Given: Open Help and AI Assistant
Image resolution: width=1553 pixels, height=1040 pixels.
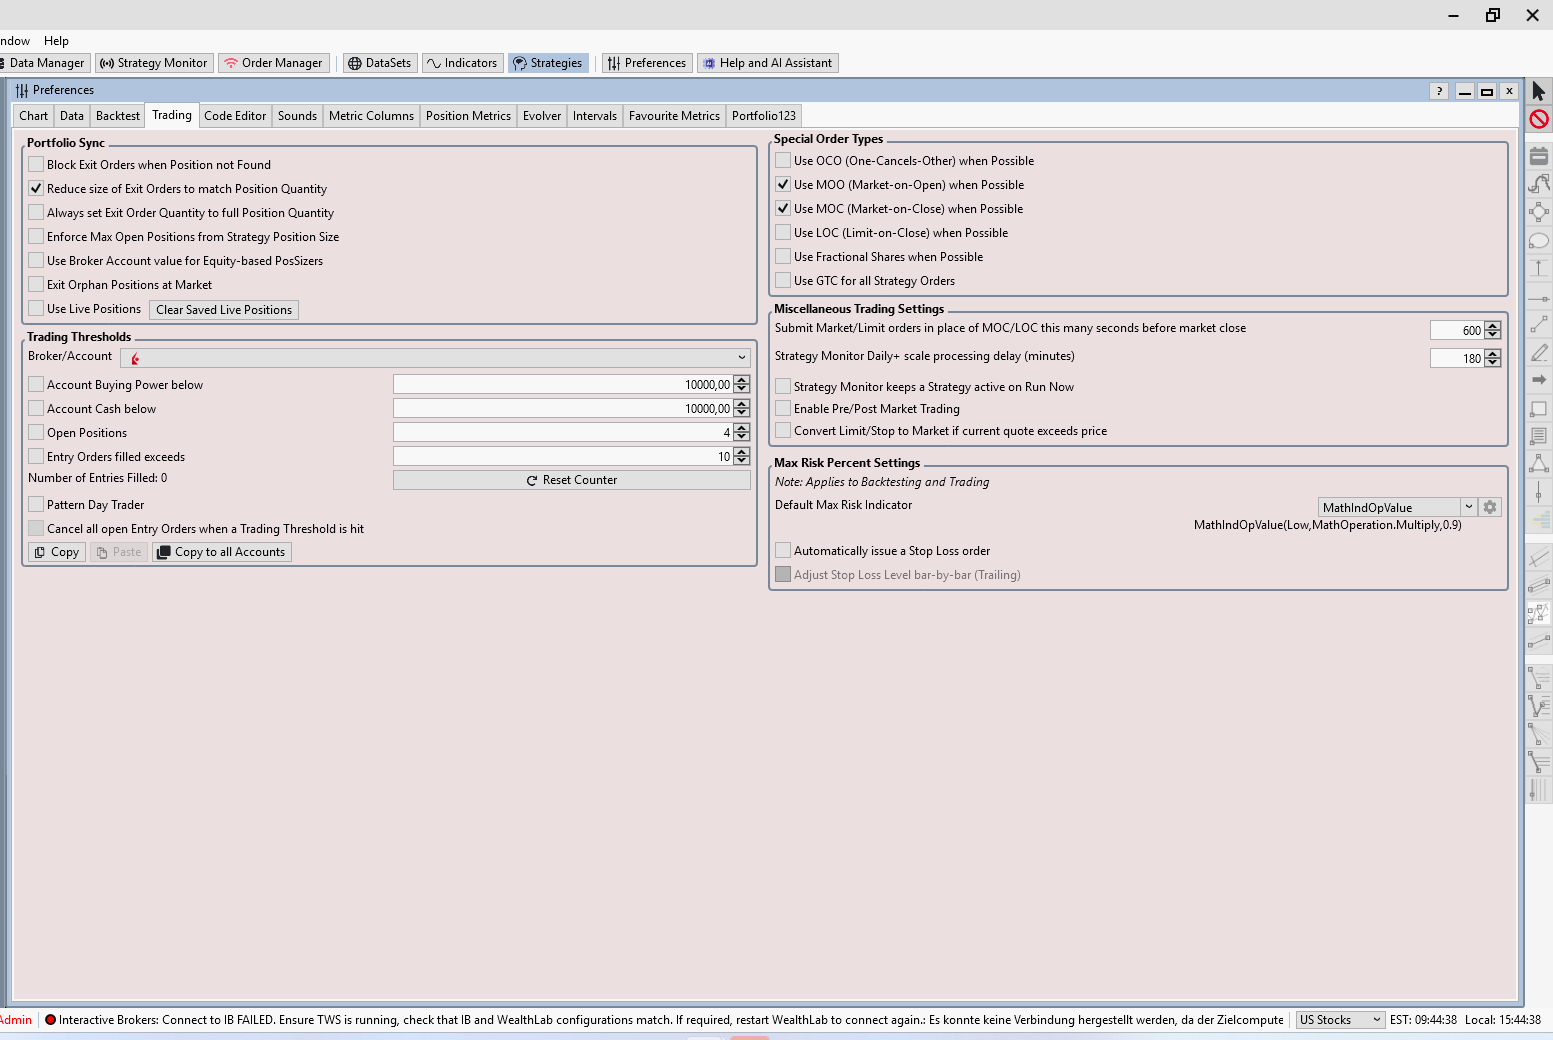Looking at the screenshot, I should pos(767,63).
